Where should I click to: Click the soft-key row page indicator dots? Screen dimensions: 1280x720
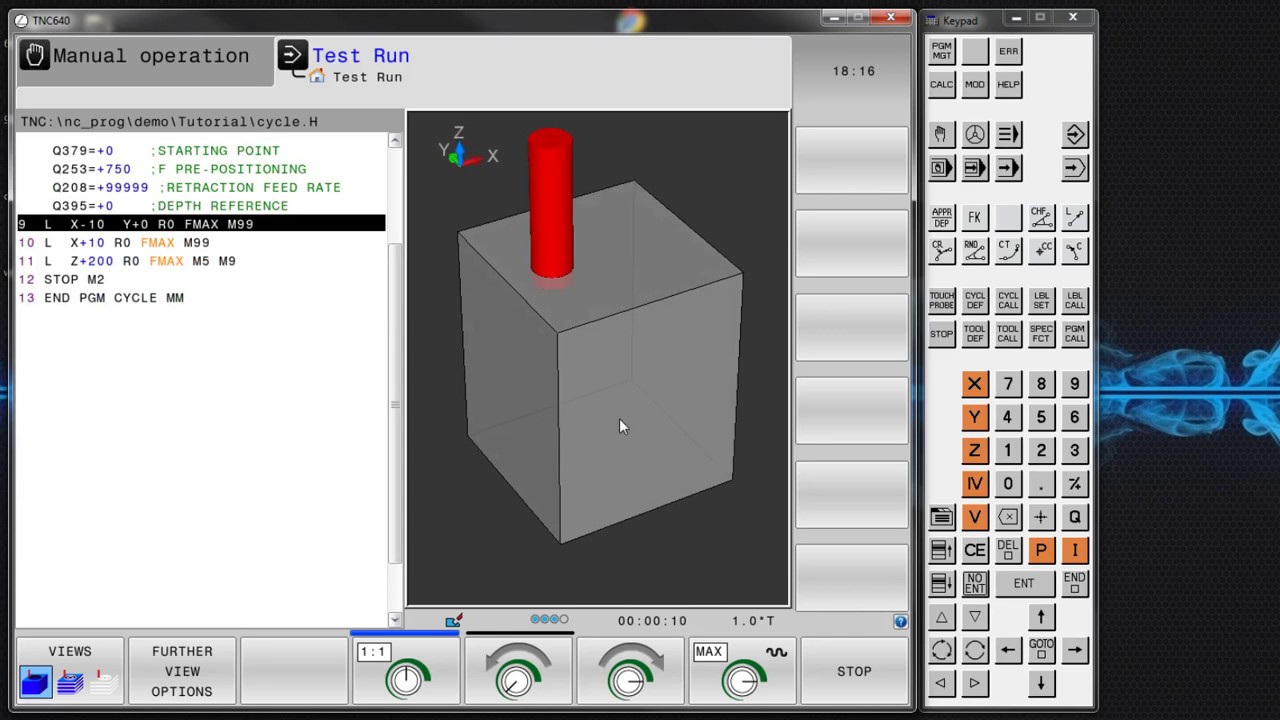(x=549, y=620)
